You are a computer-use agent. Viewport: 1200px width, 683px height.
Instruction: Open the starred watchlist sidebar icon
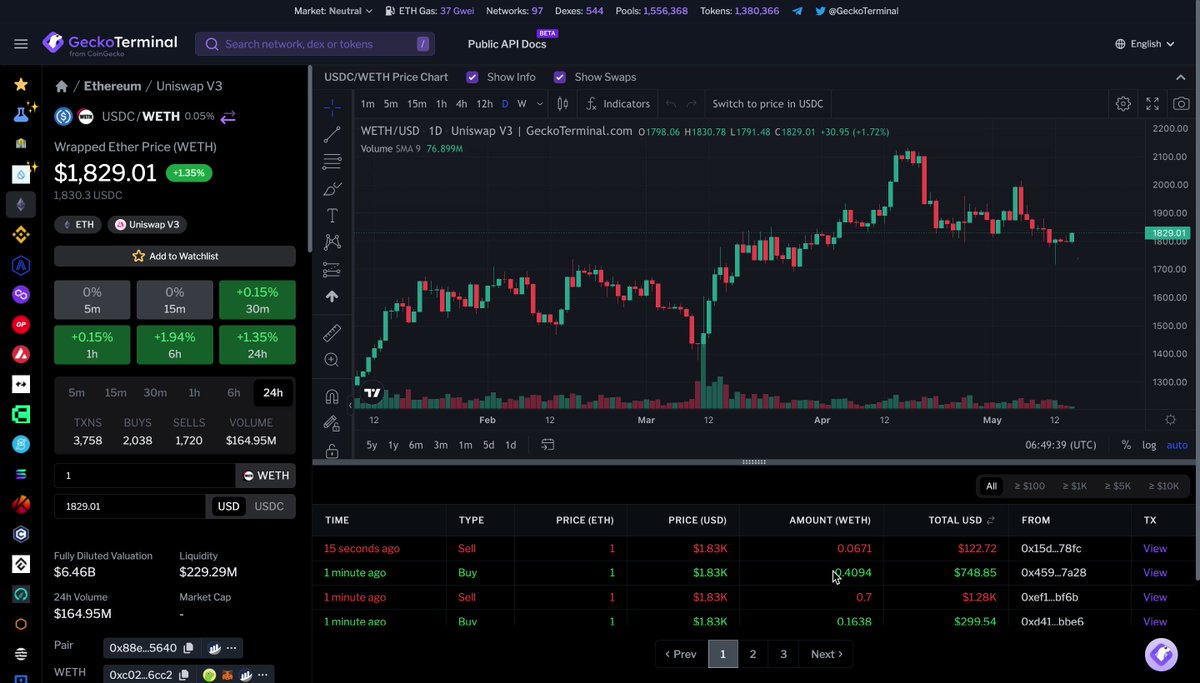click(x=21, y=85)
